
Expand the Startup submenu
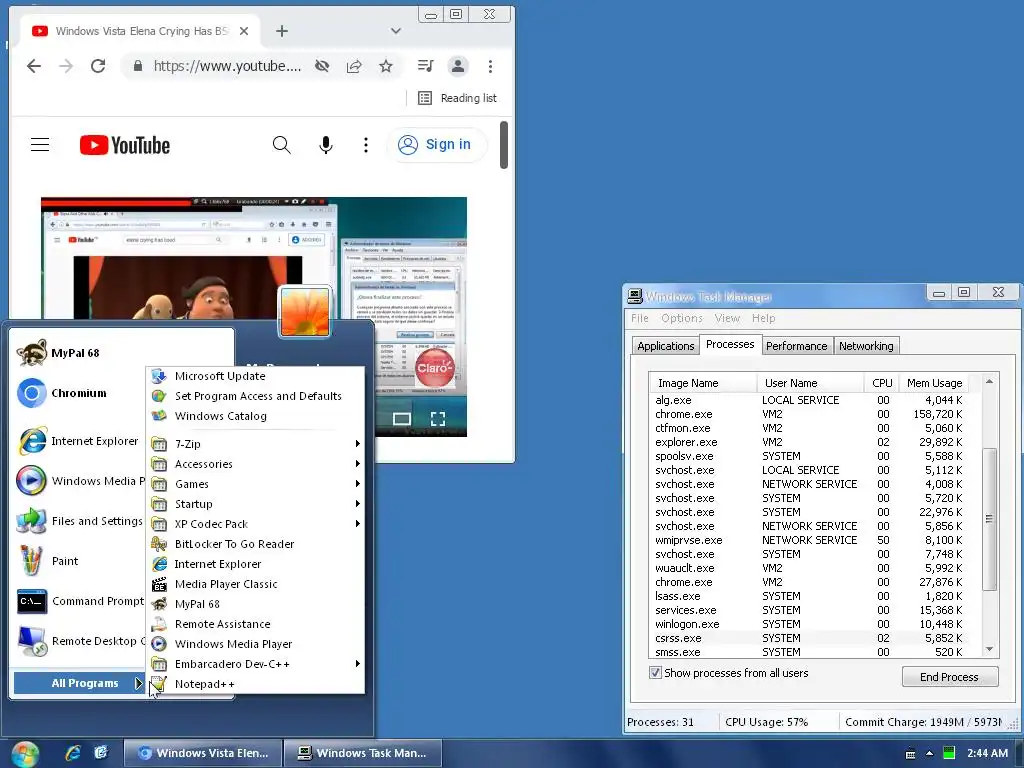[x=255, y=504]
